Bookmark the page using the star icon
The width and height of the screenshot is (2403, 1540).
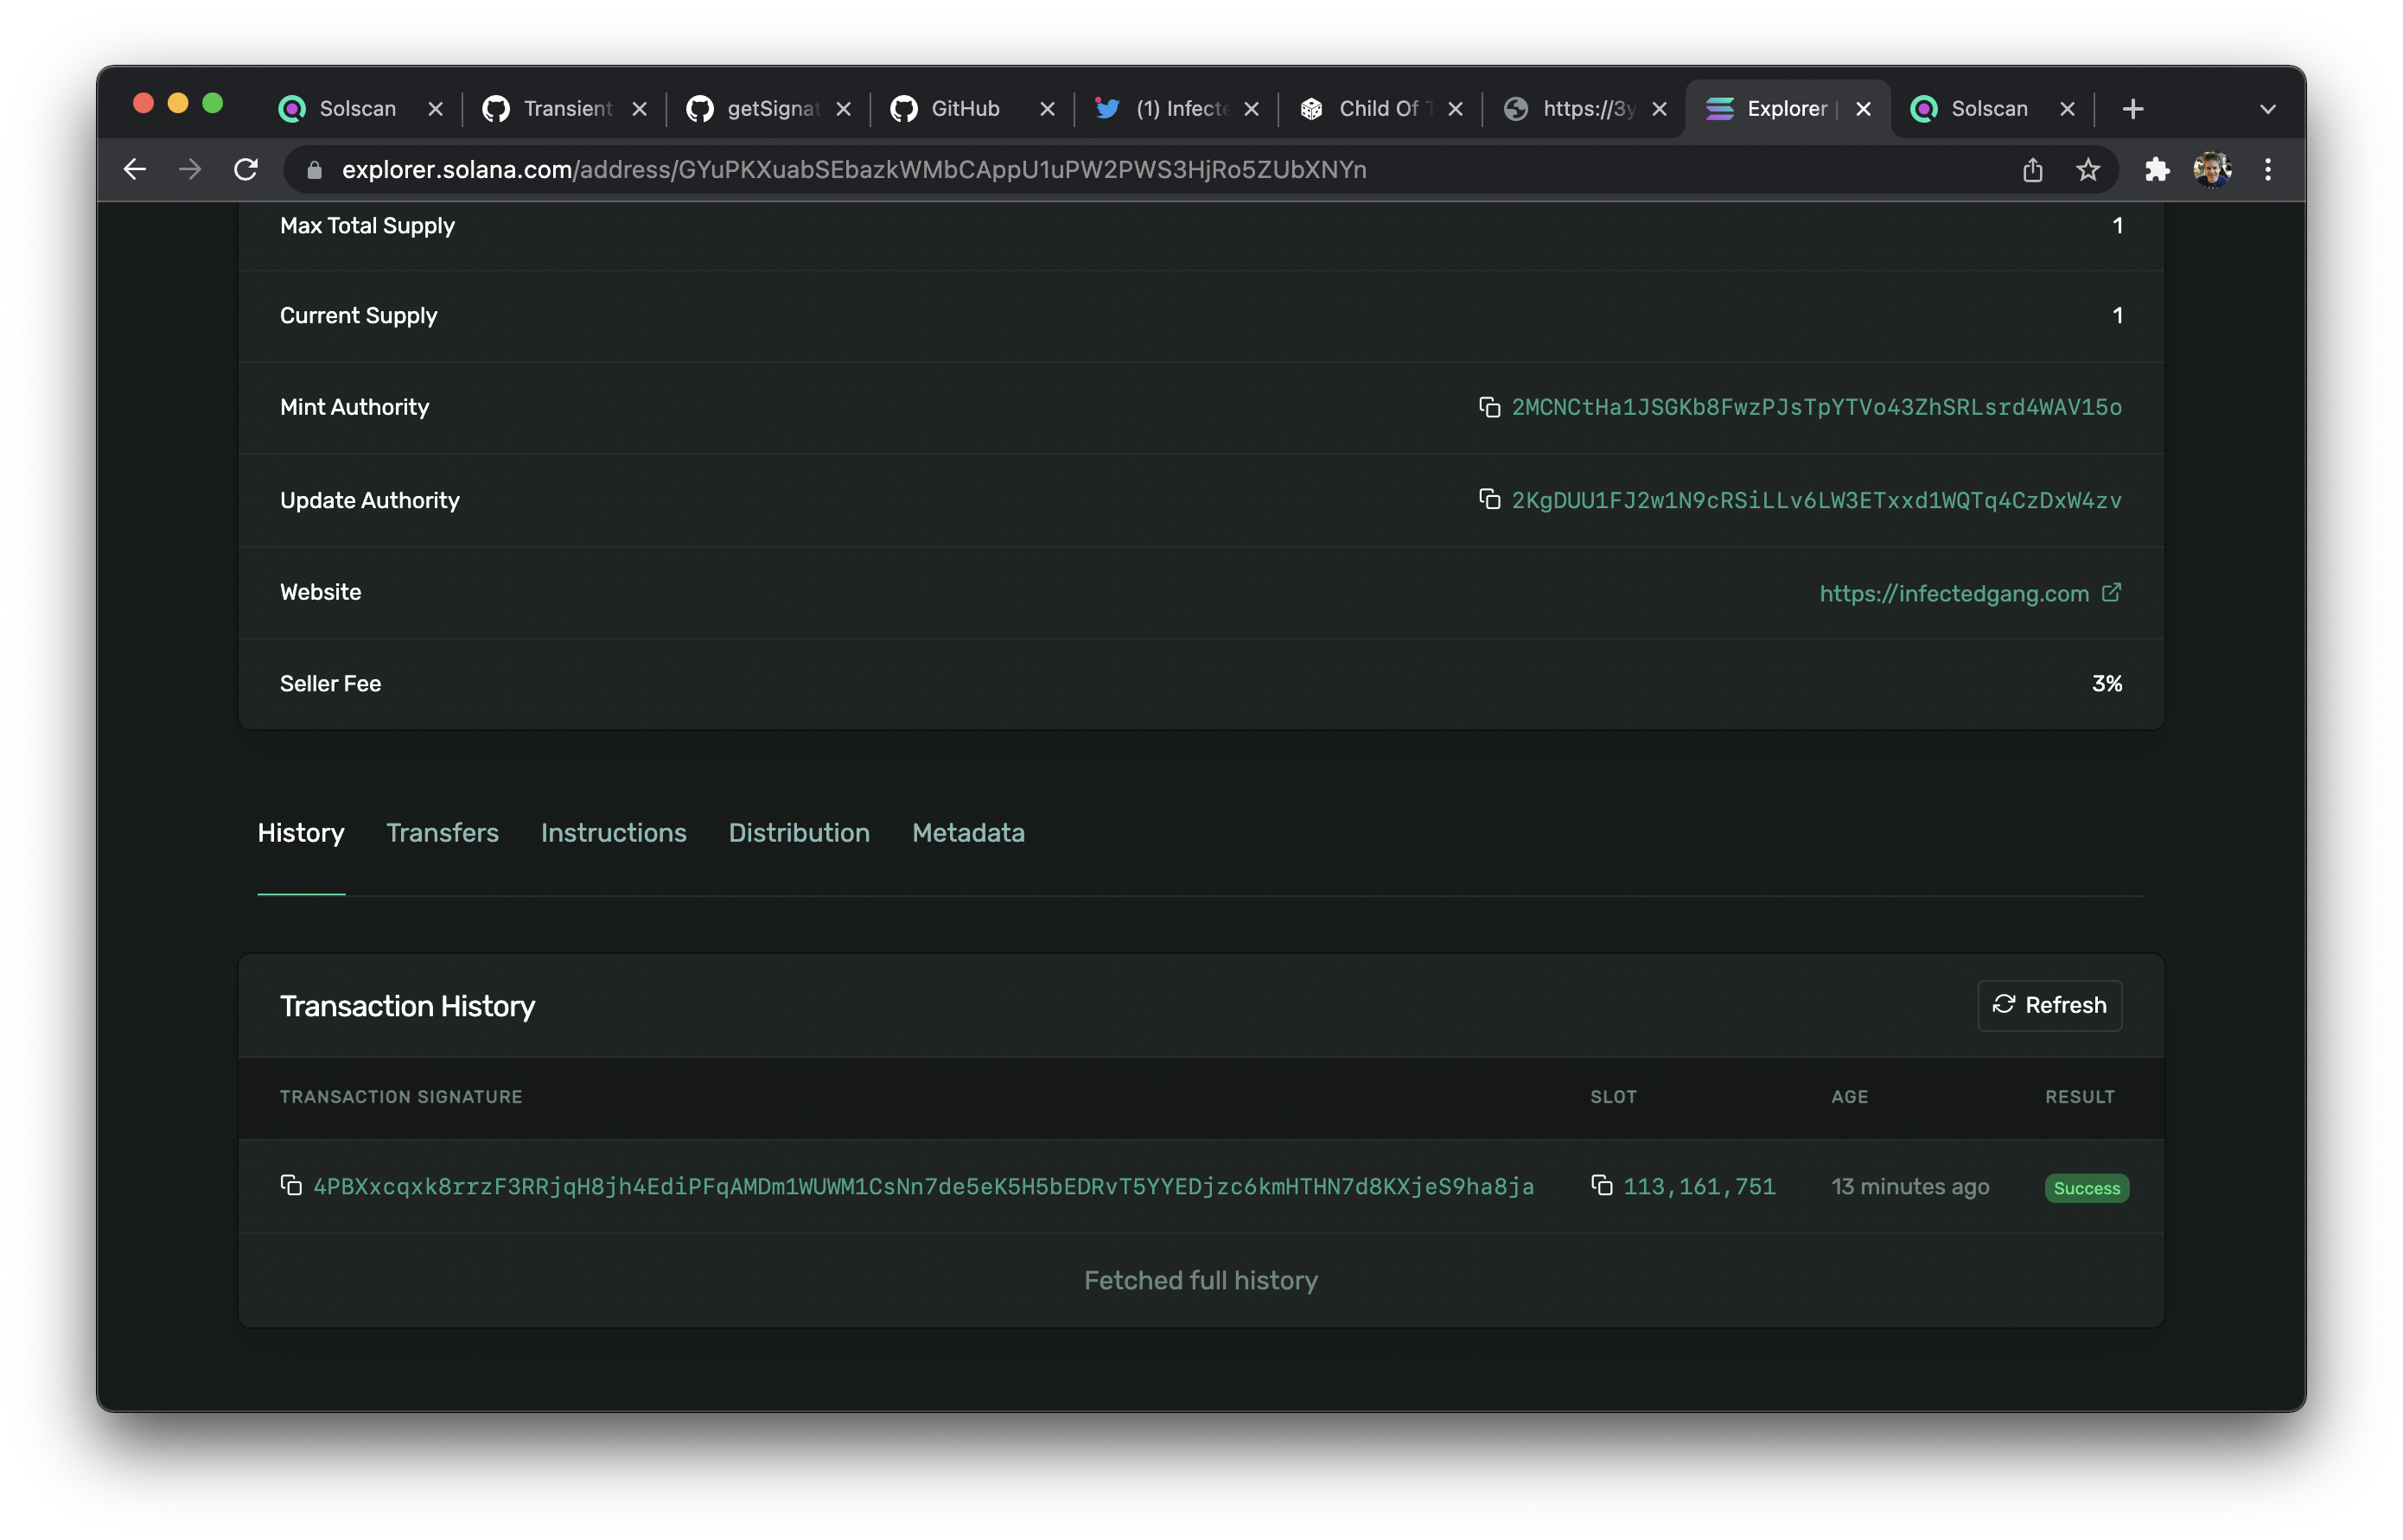2089,169
